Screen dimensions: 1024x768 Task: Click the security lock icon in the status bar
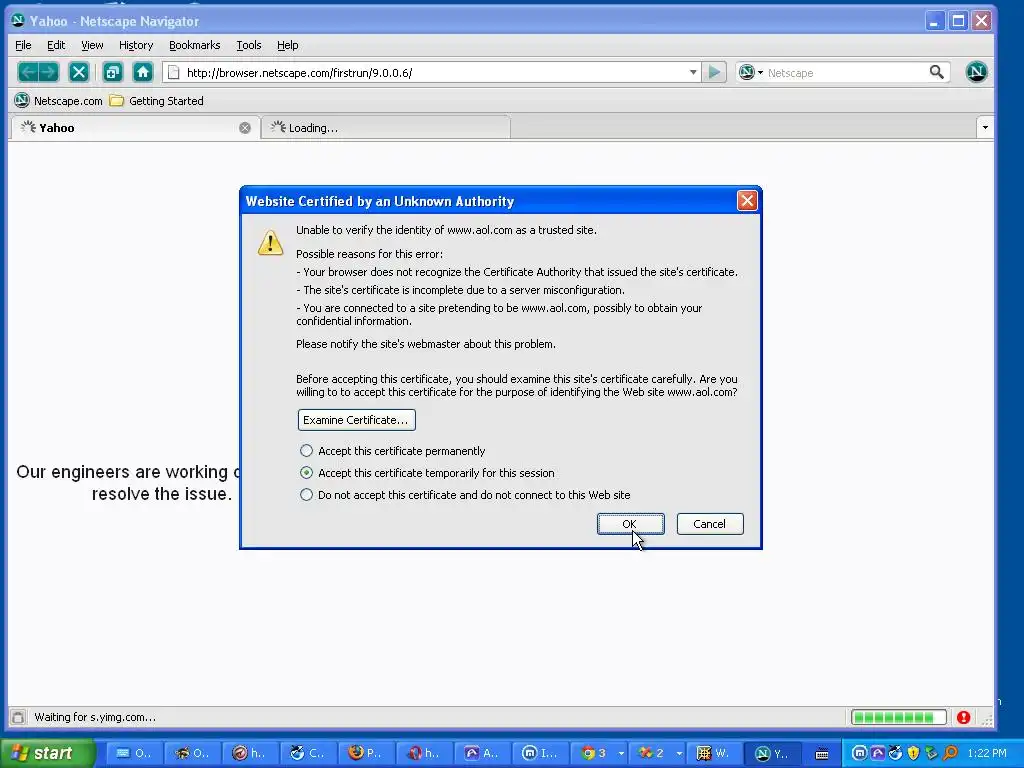point(18,717)
